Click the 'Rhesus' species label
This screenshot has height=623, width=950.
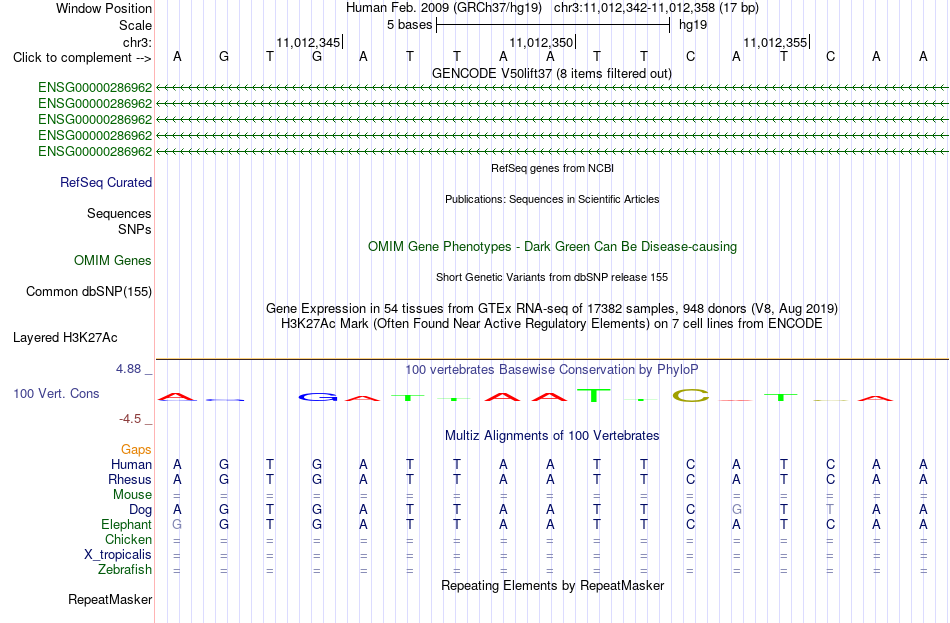(130, 480)
